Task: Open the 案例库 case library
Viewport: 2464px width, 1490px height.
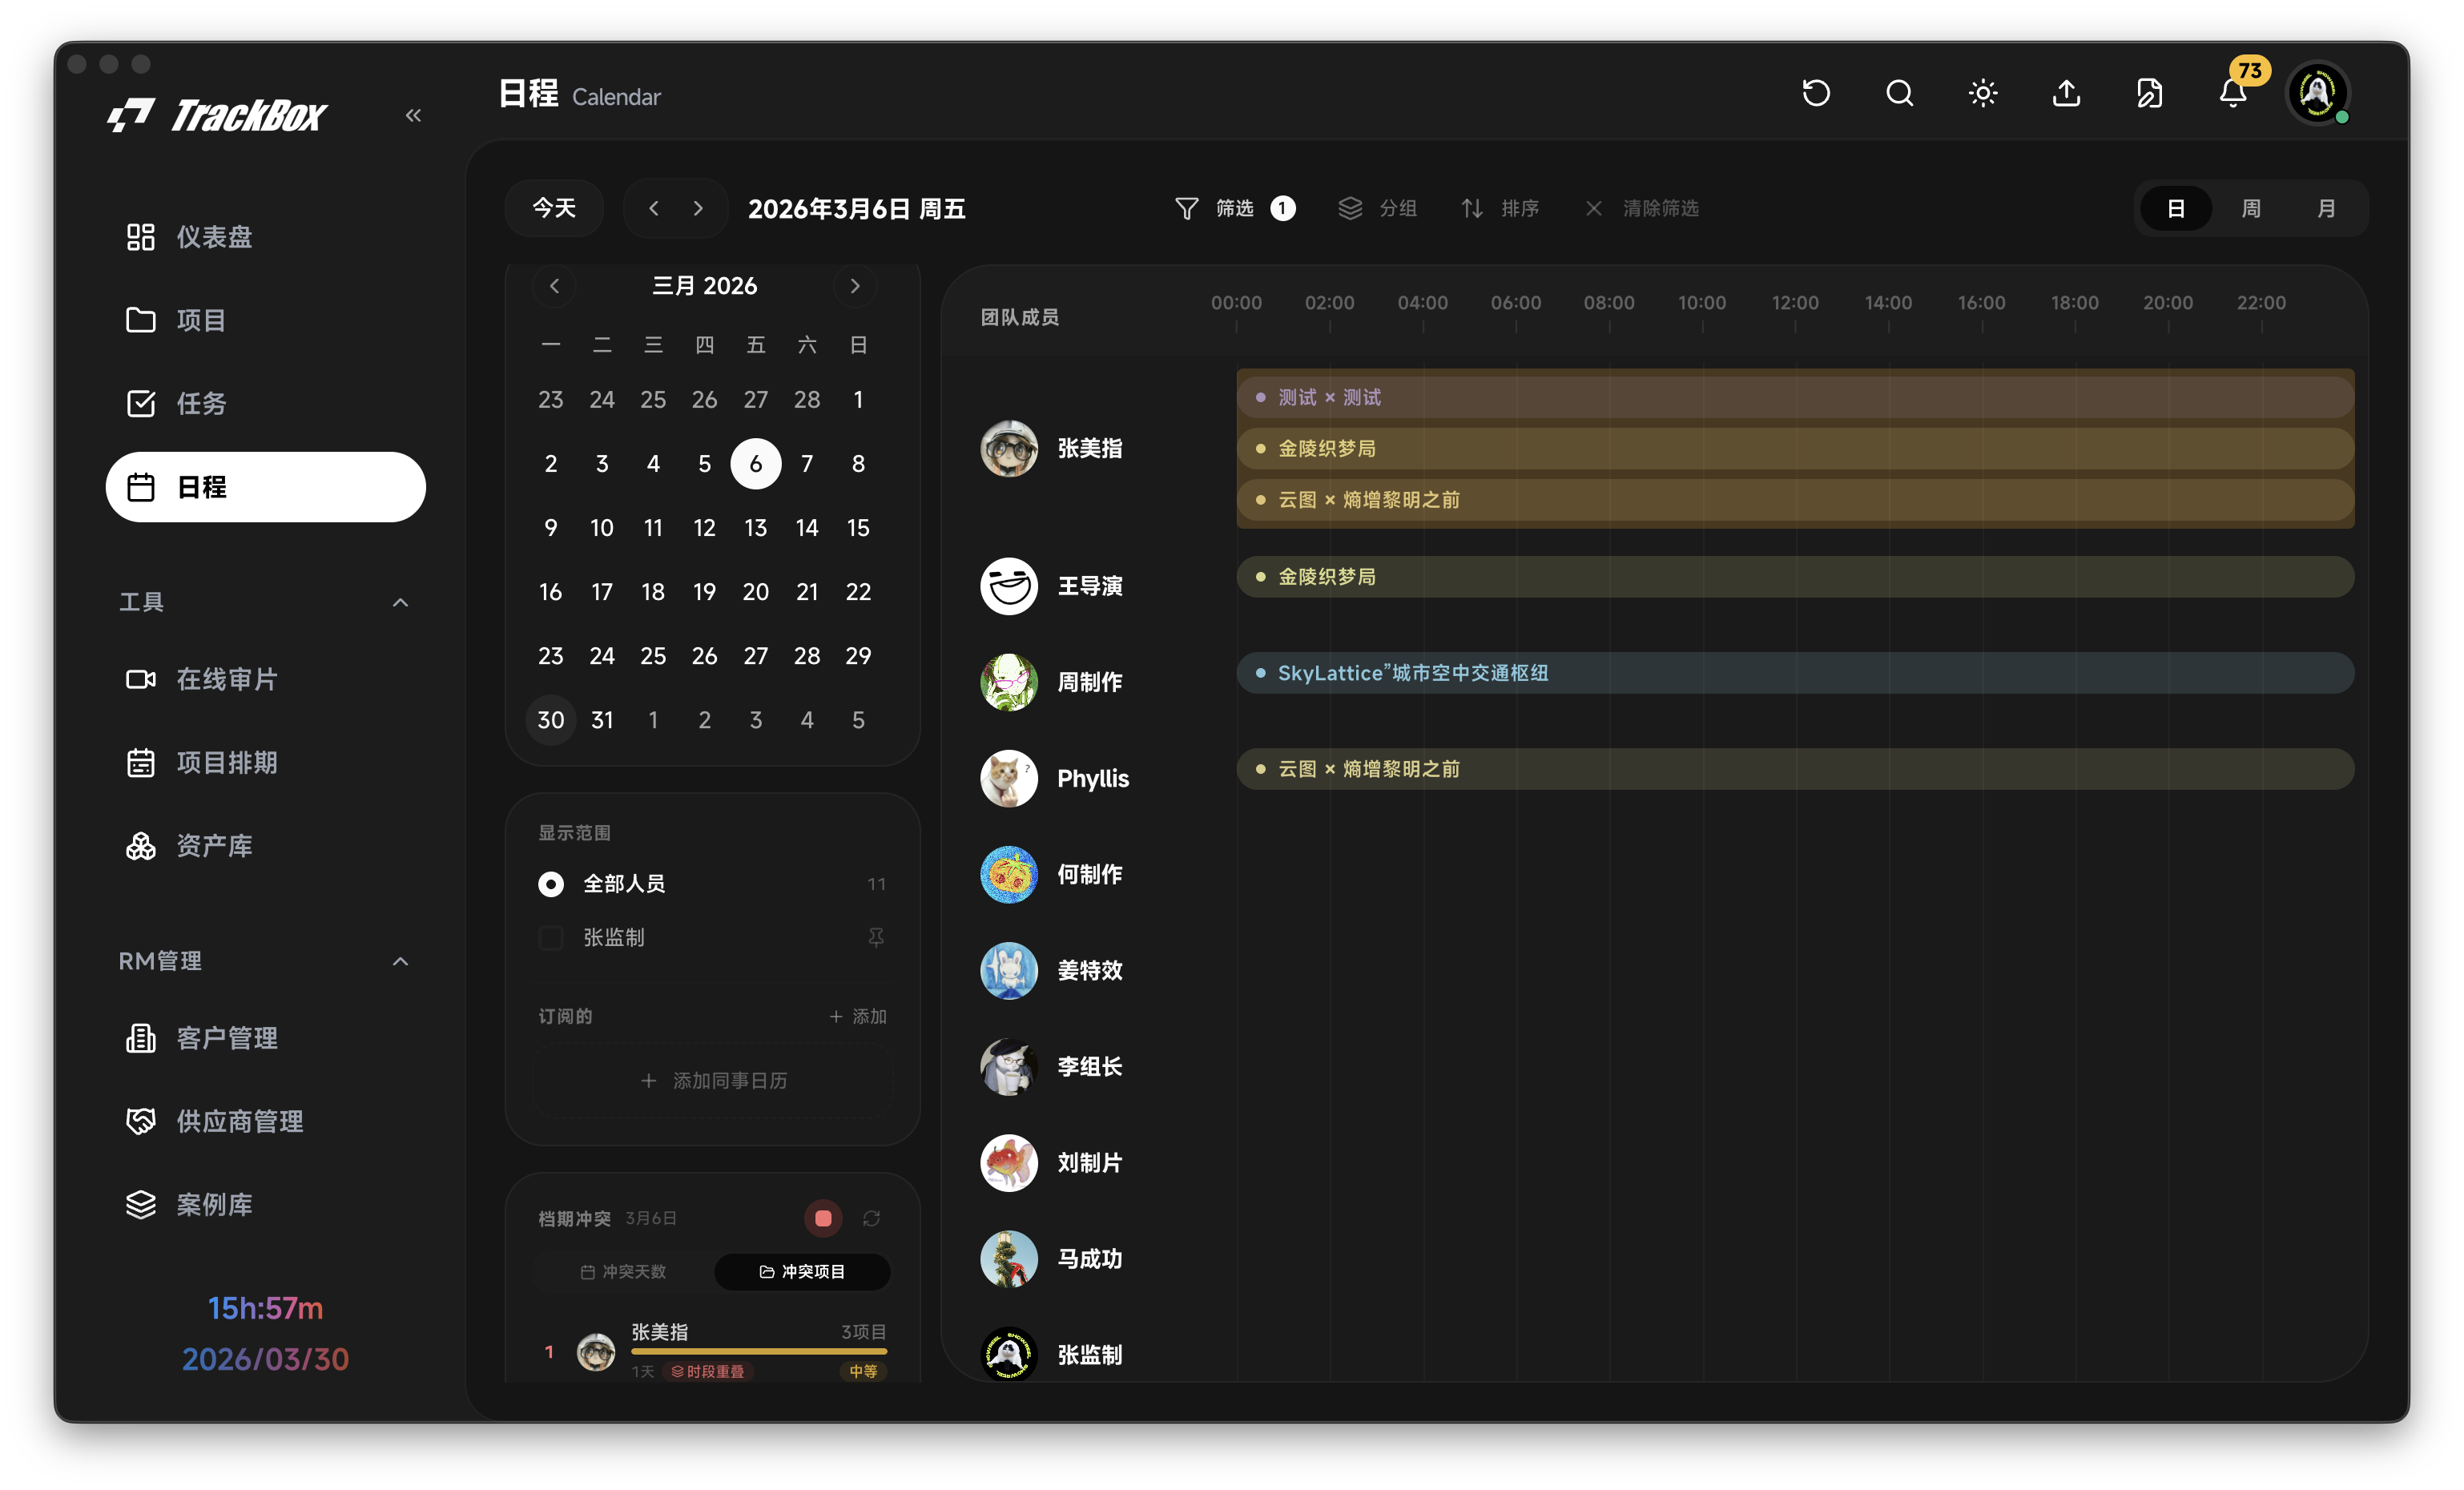Action: pyautogui.click(x=265, y=1204)
